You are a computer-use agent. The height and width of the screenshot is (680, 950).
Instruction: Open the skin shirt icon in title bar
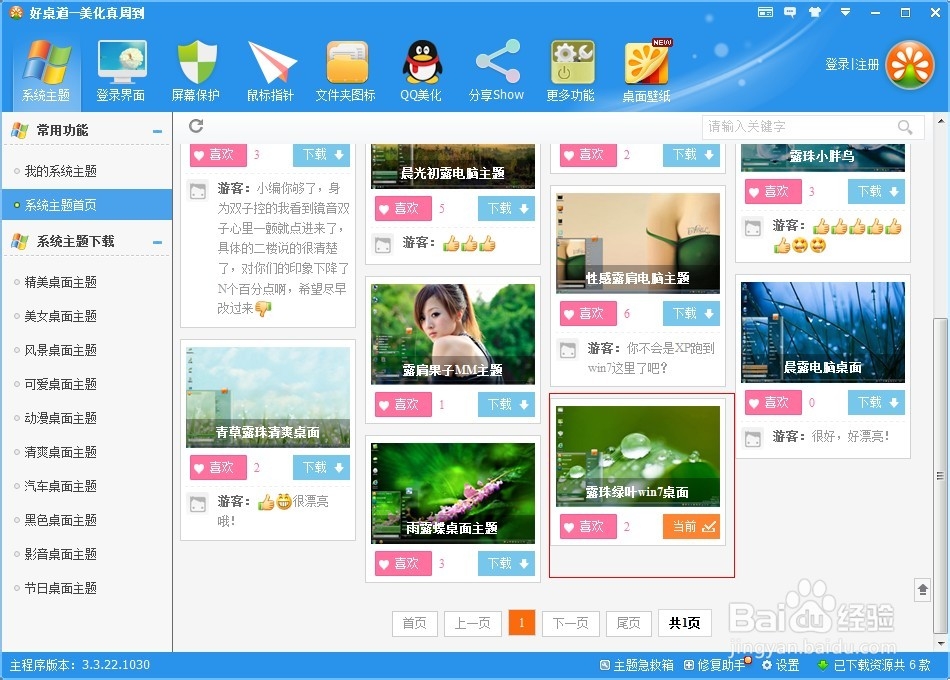pos(815,12)
